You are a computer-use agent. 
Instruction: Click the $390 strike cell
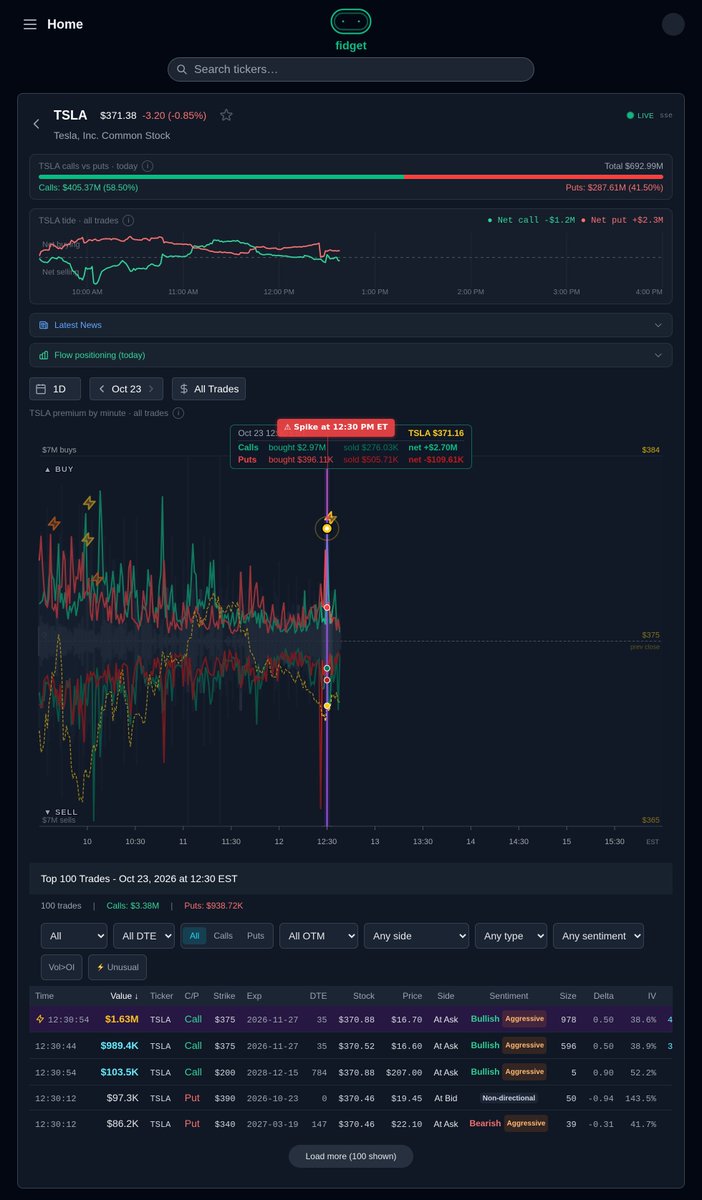pyautogui.click(x=224, y=1097)
